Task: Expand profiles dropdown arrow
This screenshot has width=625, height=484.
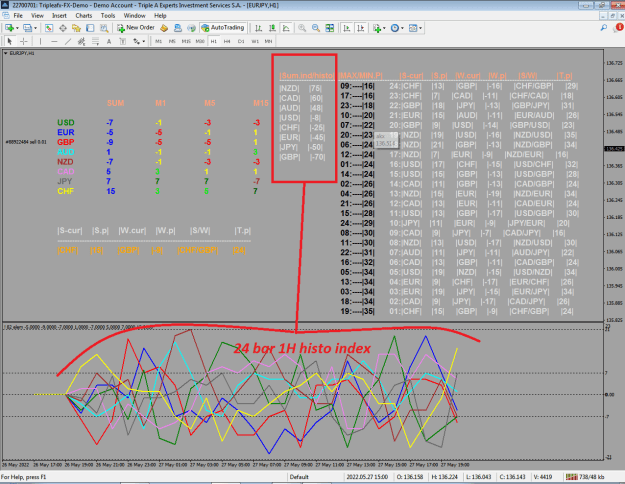Action: [x=35, y=28]
